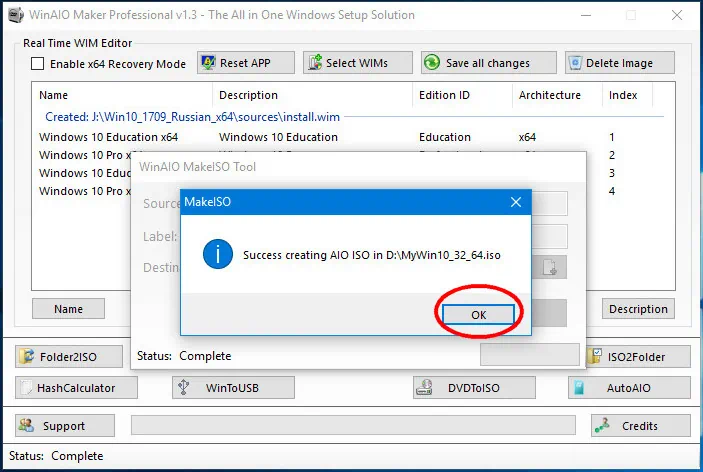Image resolution: width=703 pixels, height=472 pixels.
Task: Click index value 4 in the list
Action: (612, 191)
